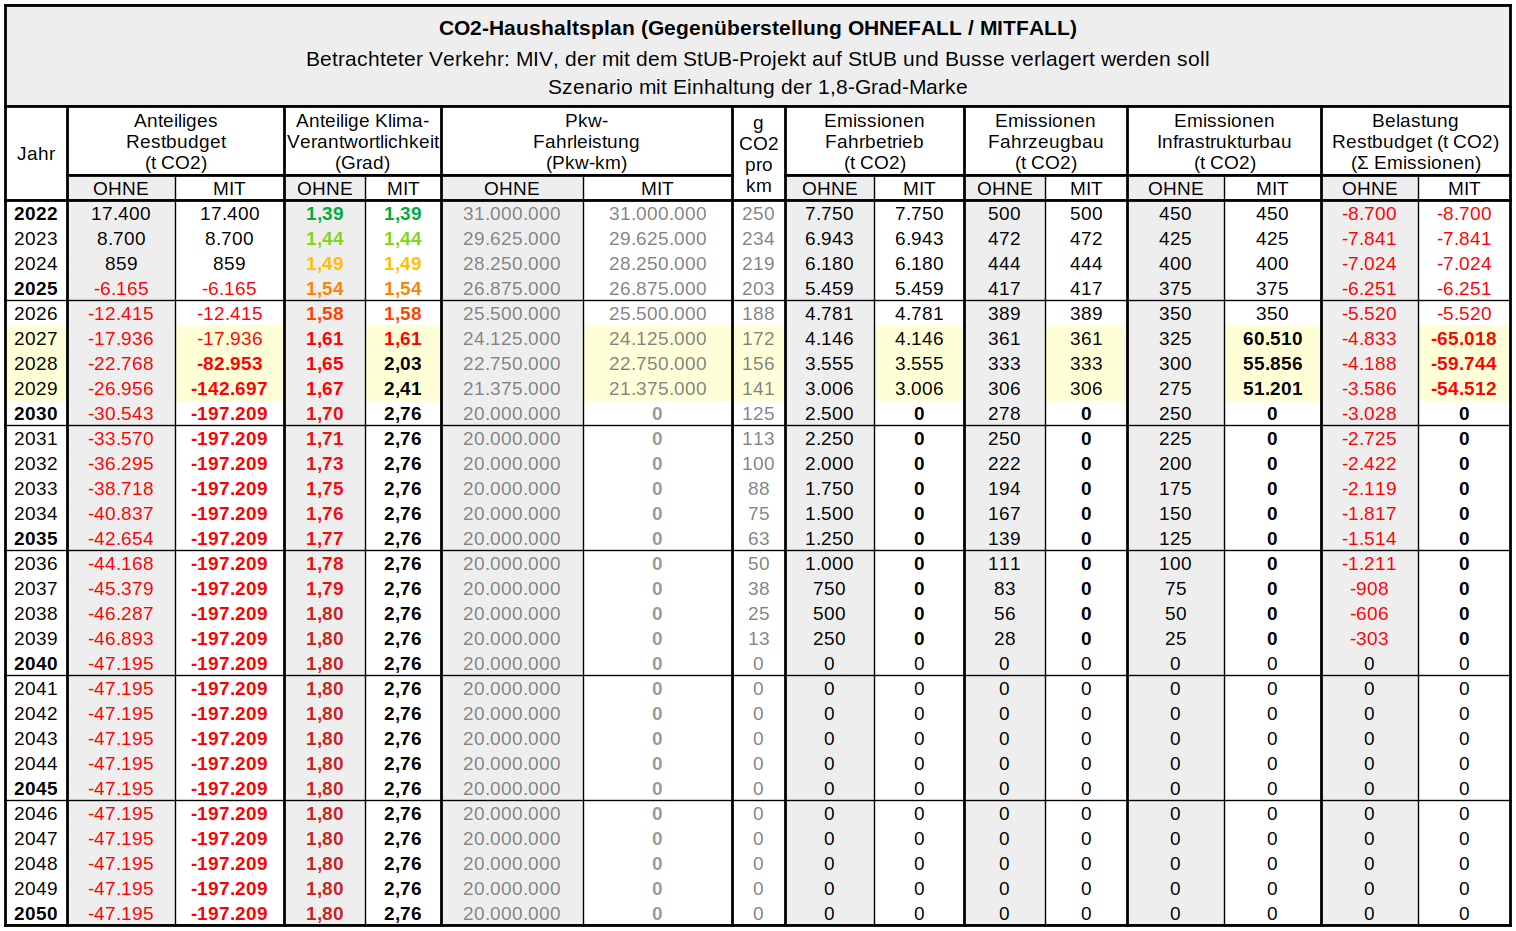Click the Restbudget value '-40.837'
1516x931 pixels.
coord(121,514)
